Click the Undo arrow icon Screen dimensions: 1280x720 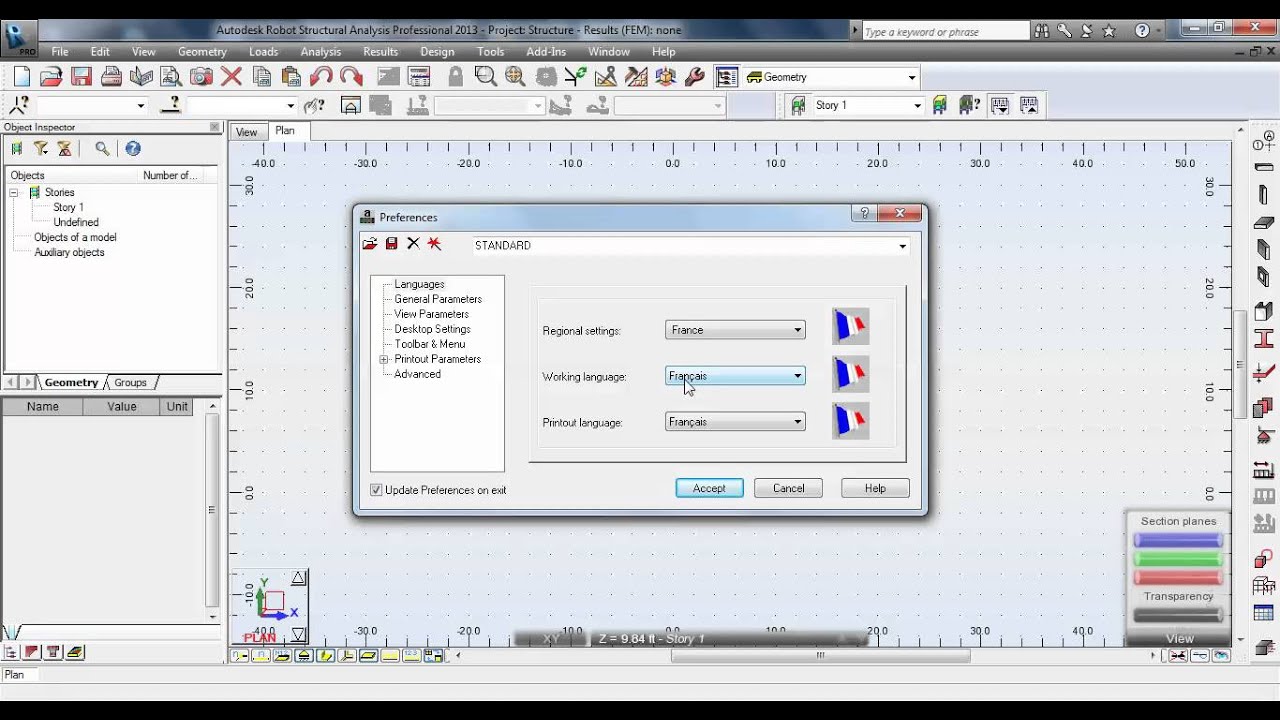coord(321,77)
